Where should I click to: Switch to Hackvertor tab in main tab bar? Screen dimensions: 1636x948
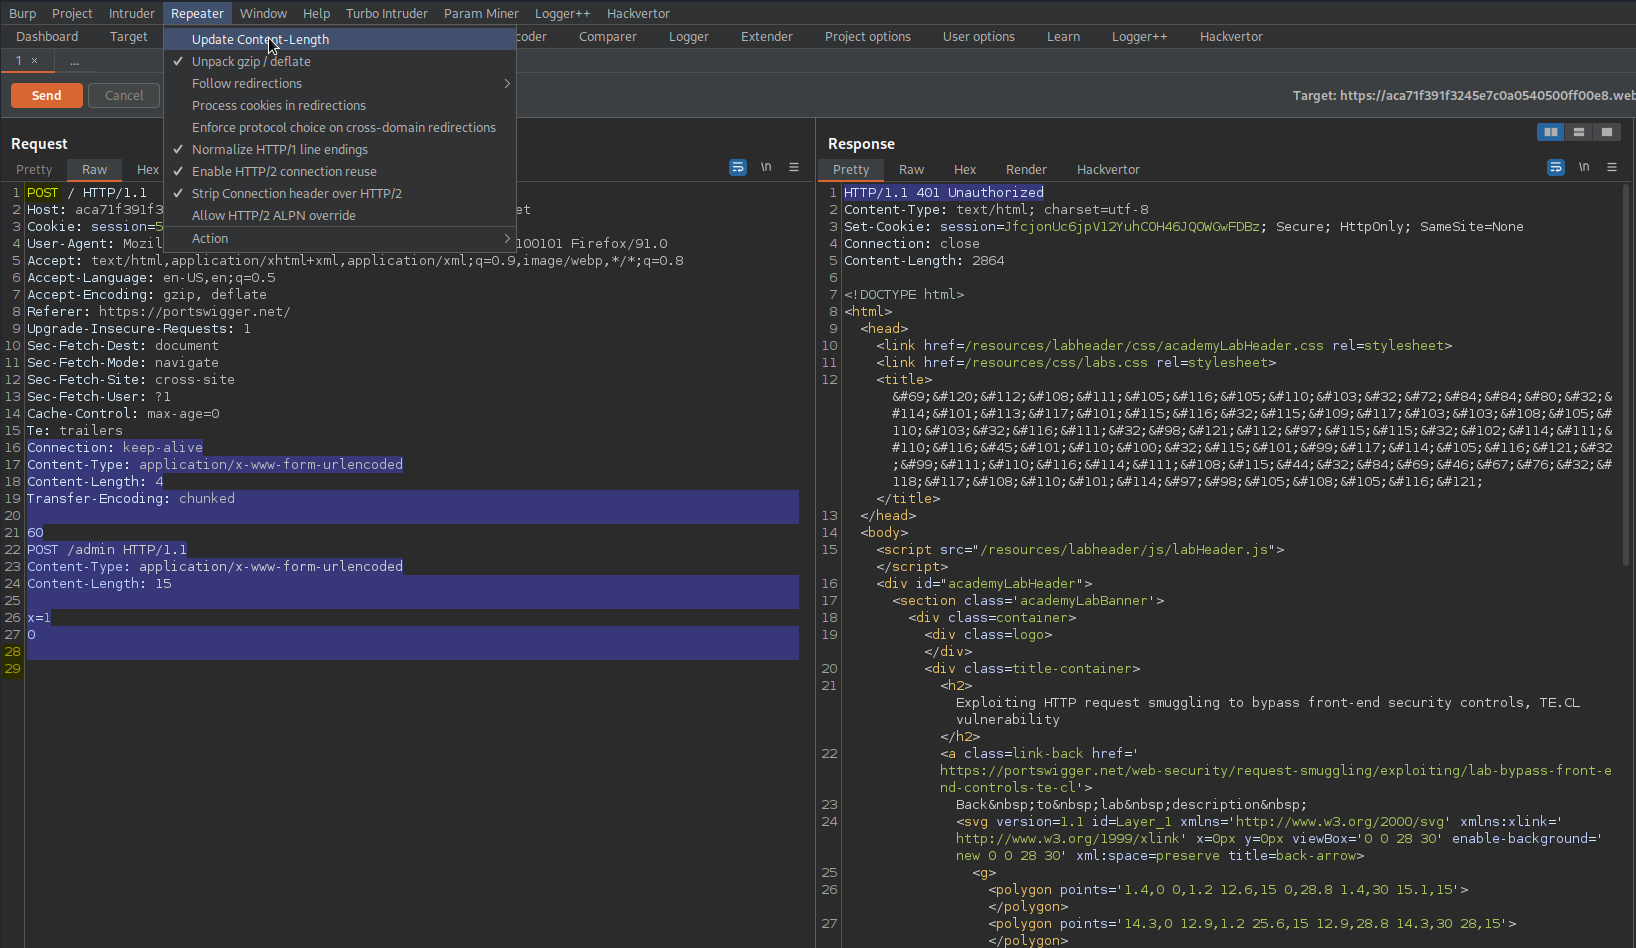coord(1231,37)
